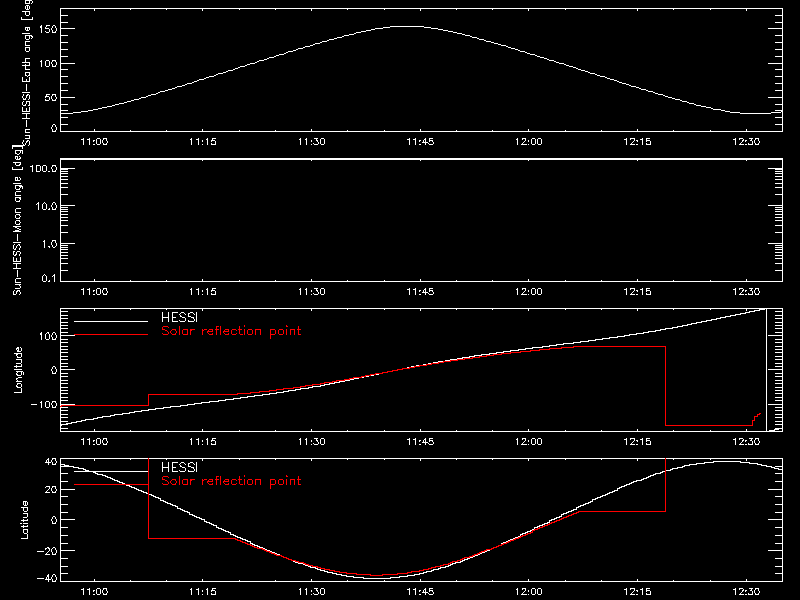Image resolution: width=800 pixels, height=600 pixels.
Task: Click peak of Sun-HESSI-Earth angle curve
Action: click(x=408, y=26)
